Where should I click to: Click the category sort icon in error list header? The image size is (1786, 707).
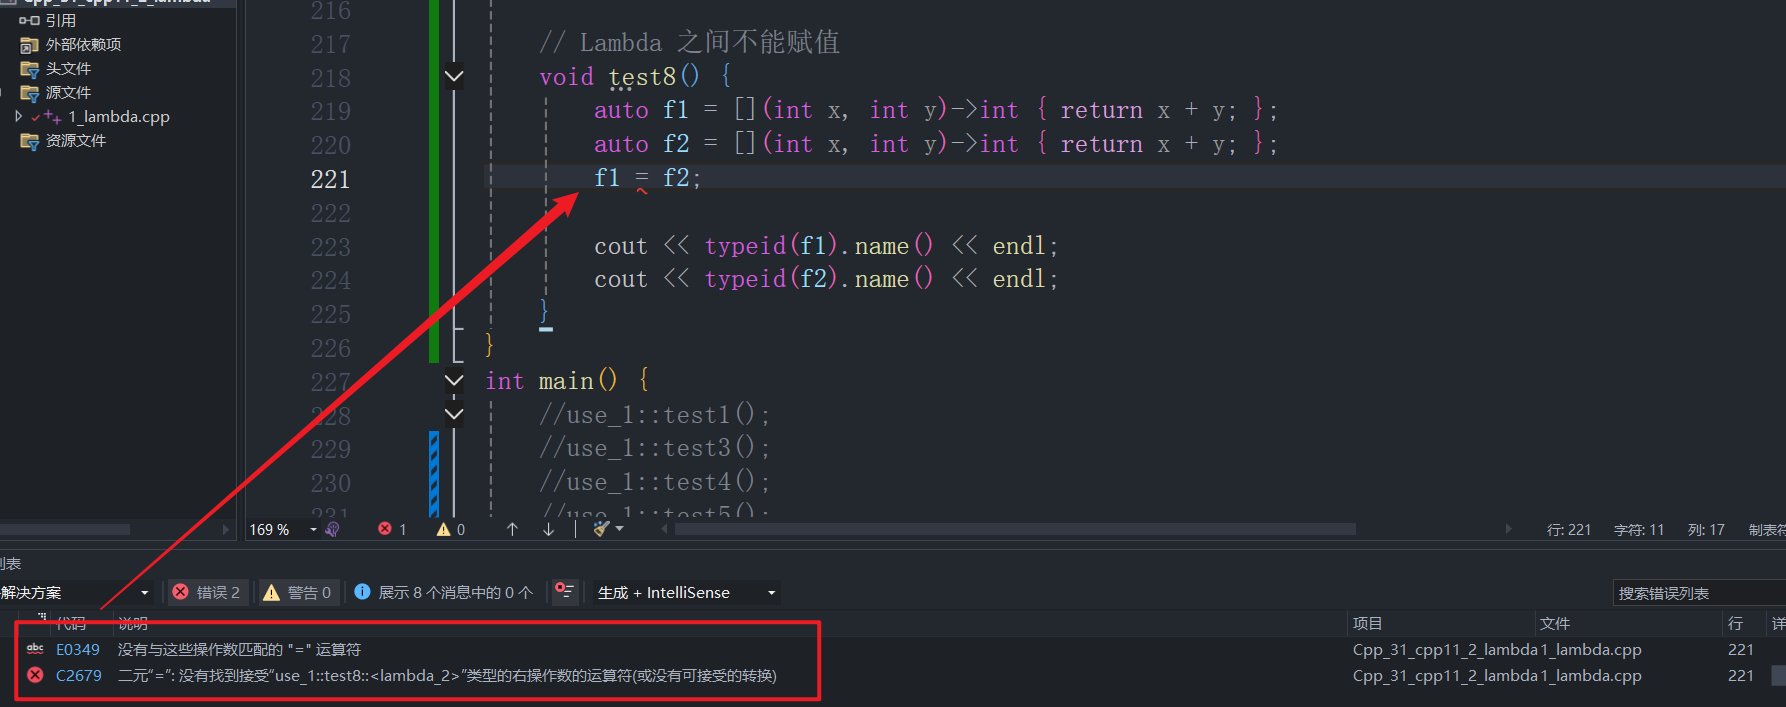[41, 619]
